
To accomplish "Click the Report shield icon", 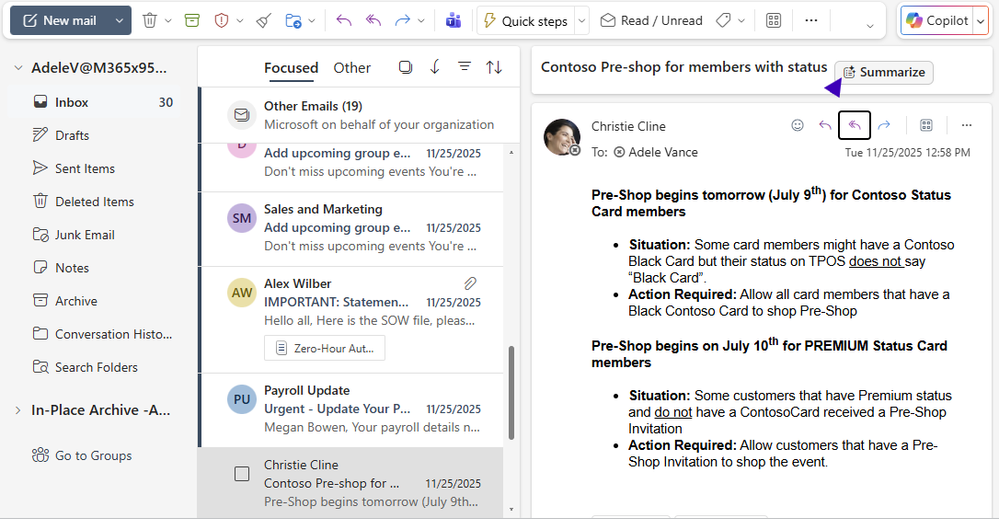I will click(221, 20).
